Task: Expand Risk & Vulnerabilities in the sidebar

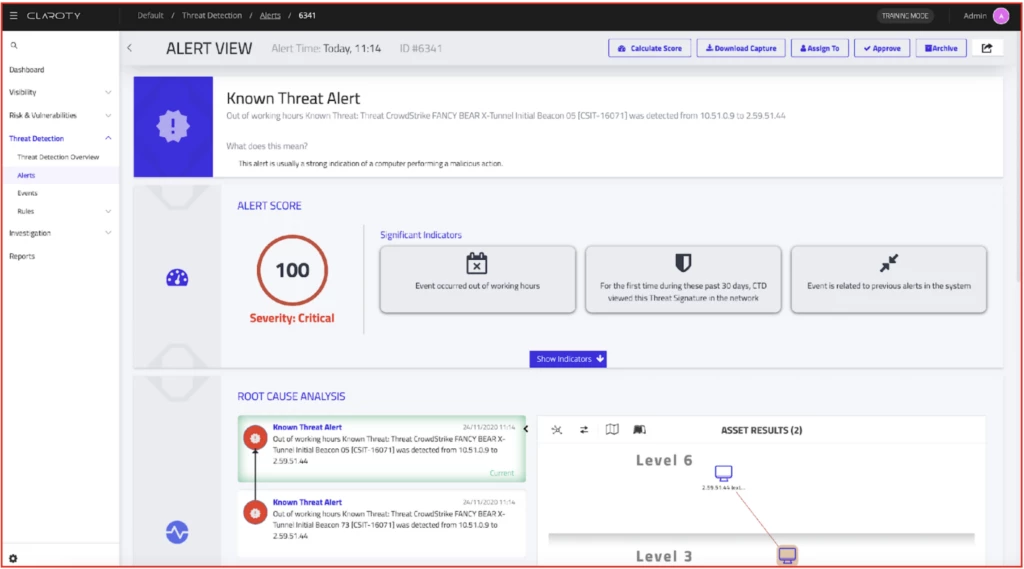Action: click(60, 115)
